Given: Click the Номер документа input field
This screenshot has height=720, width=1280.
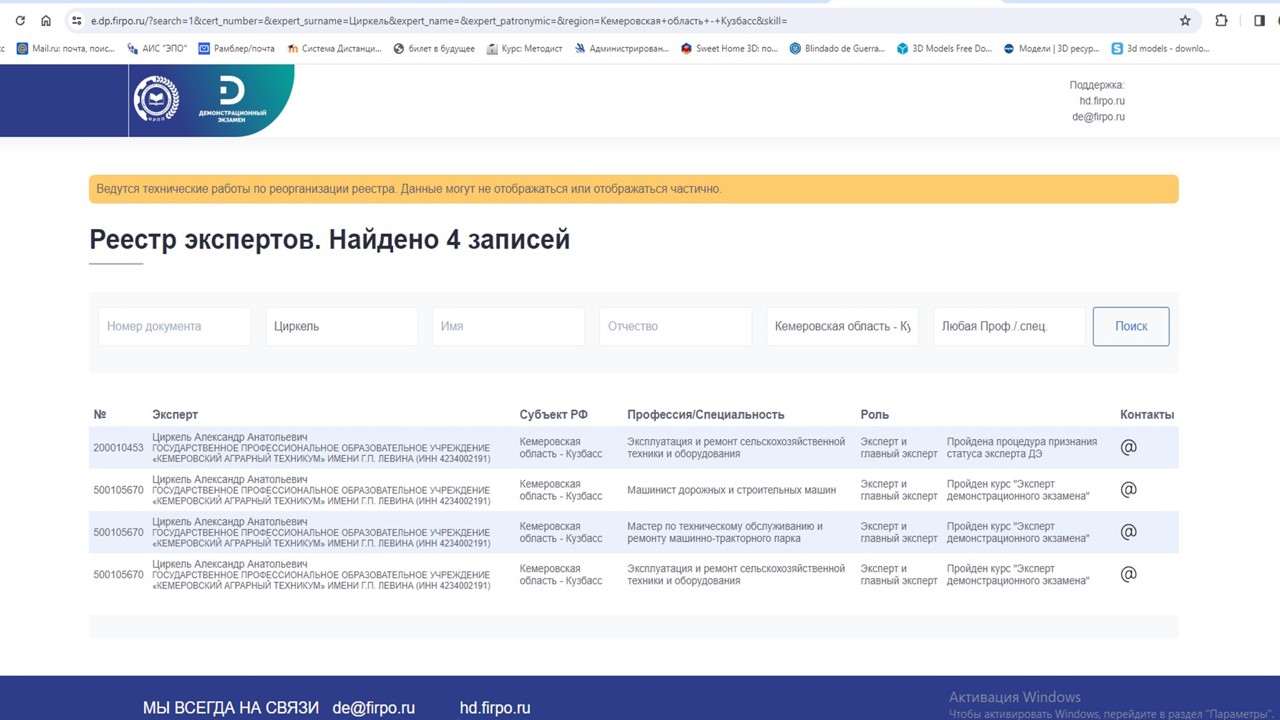Looking at the screenshot, I should tap(174, 326).
